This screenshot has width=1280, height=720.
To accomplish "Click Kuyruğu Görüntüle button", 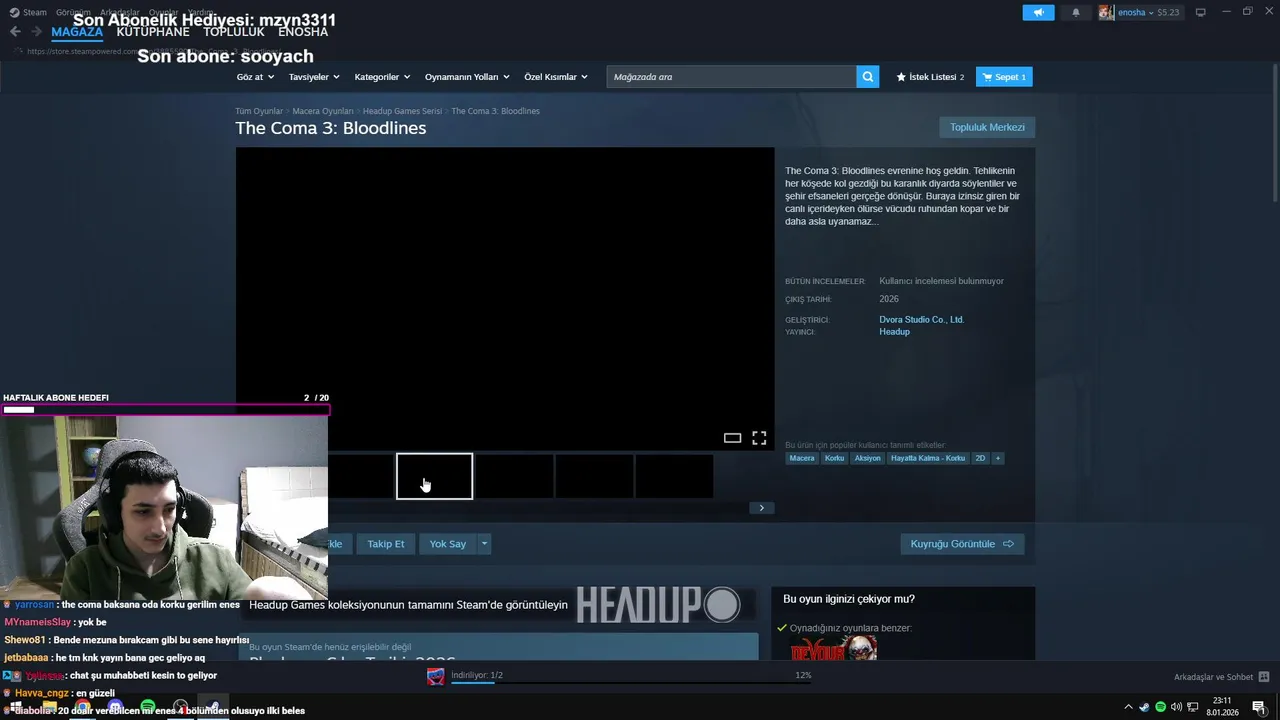I will point(962,544).
